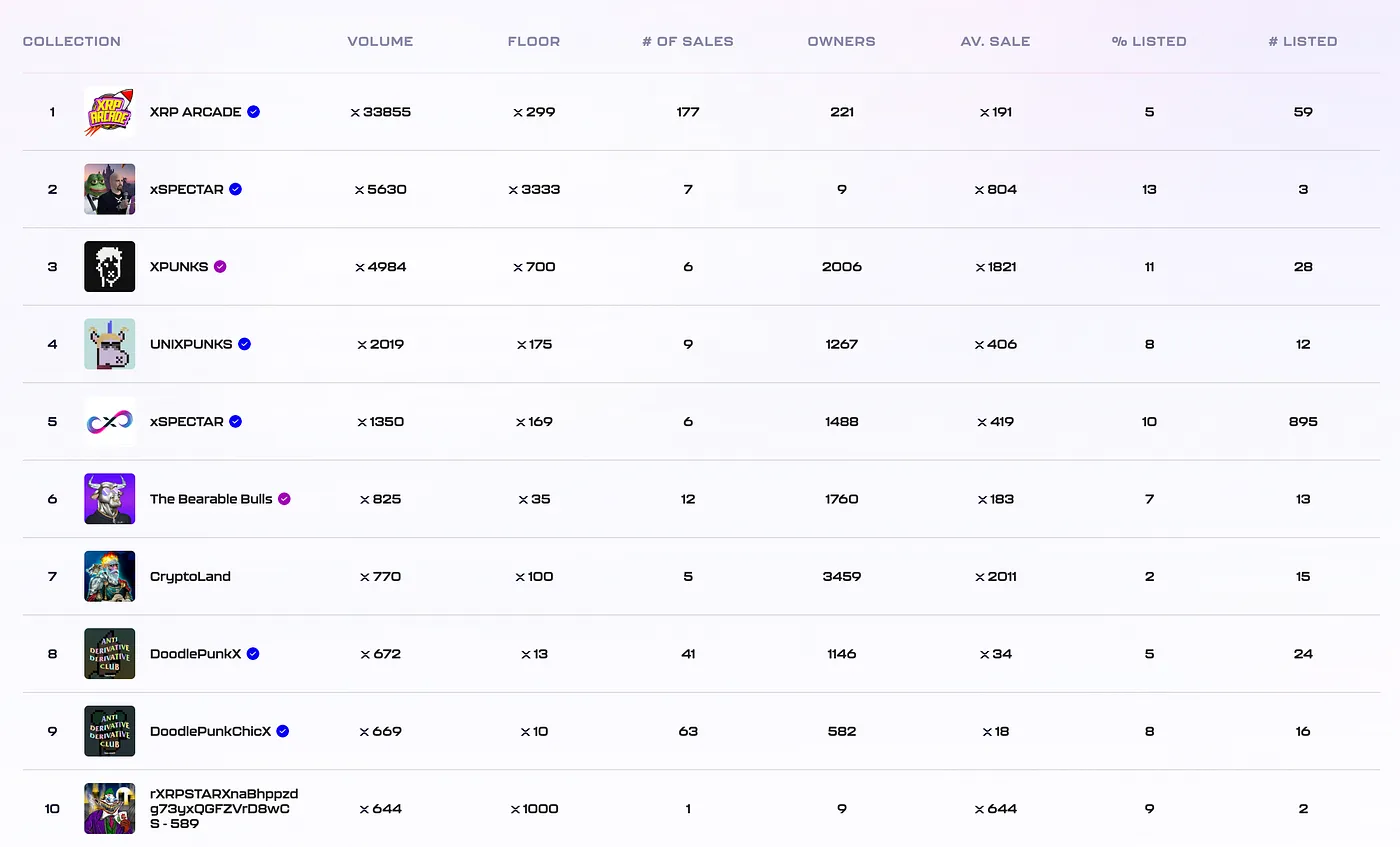Sort collections by FLOOR price

[533, 41]
